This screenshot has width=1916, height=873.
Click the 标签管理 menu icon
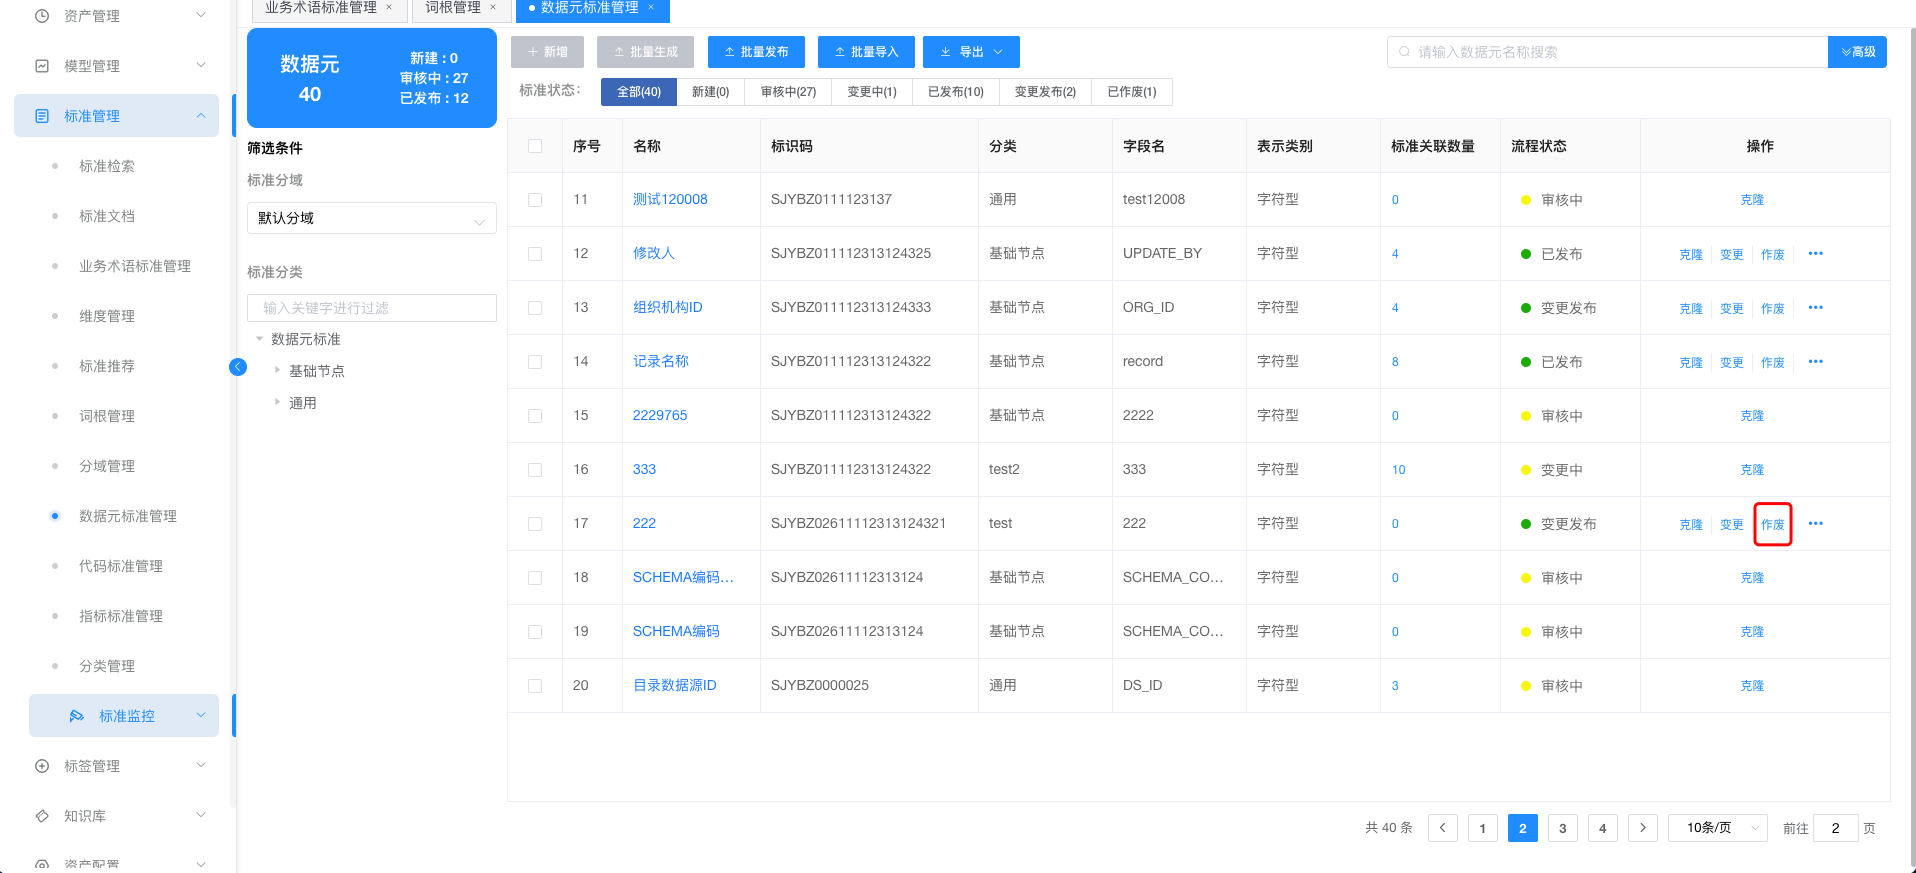42,766
